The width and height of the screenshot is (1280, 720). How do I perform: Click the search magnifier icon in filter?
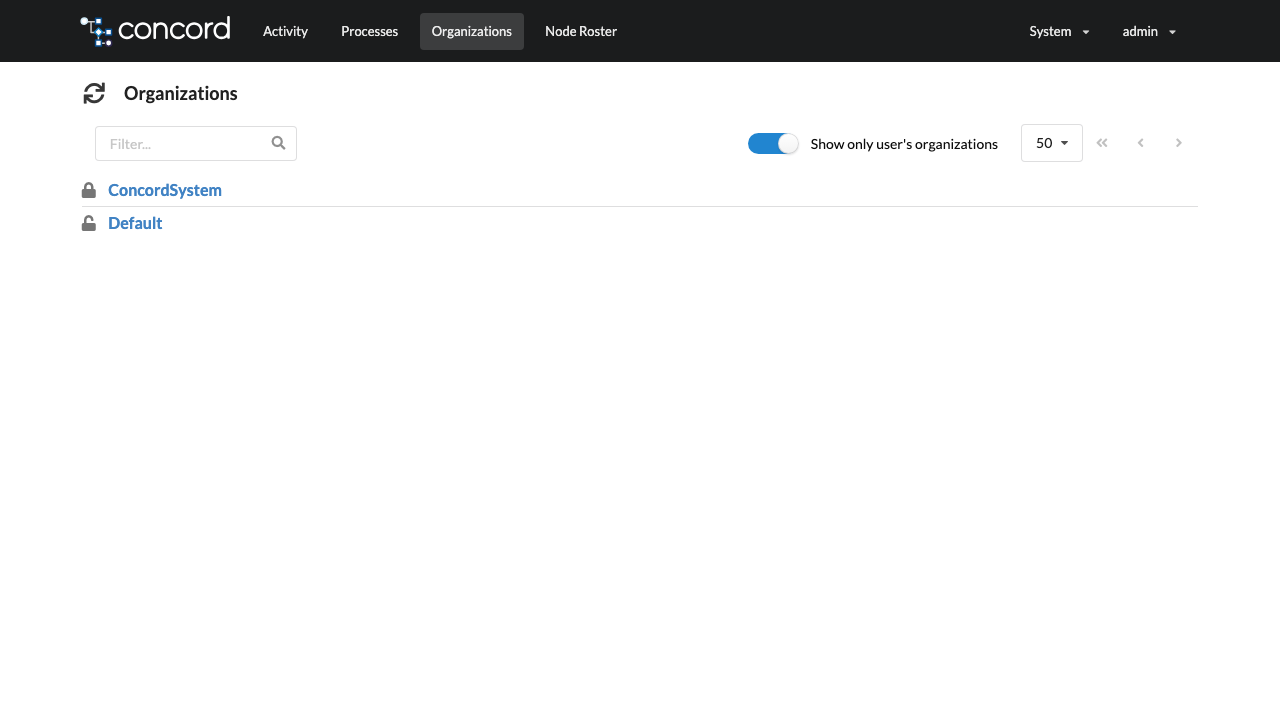click(x=278, y=143)
